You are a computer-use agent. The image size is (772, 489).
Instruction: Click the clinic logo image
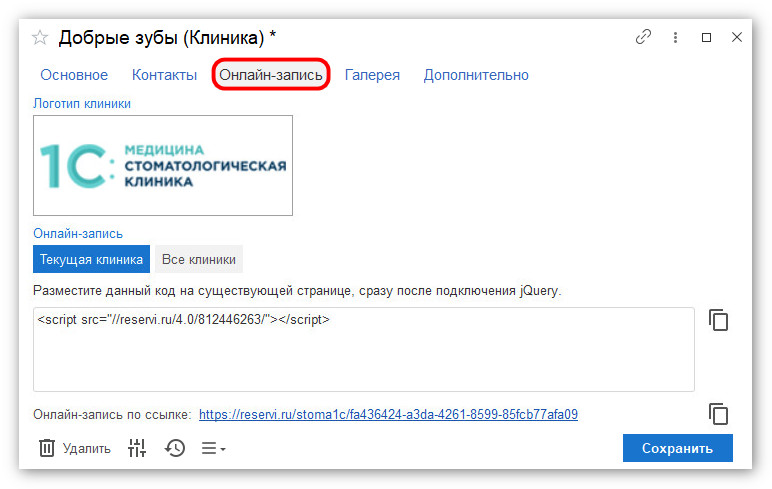(x=163, y=165)
